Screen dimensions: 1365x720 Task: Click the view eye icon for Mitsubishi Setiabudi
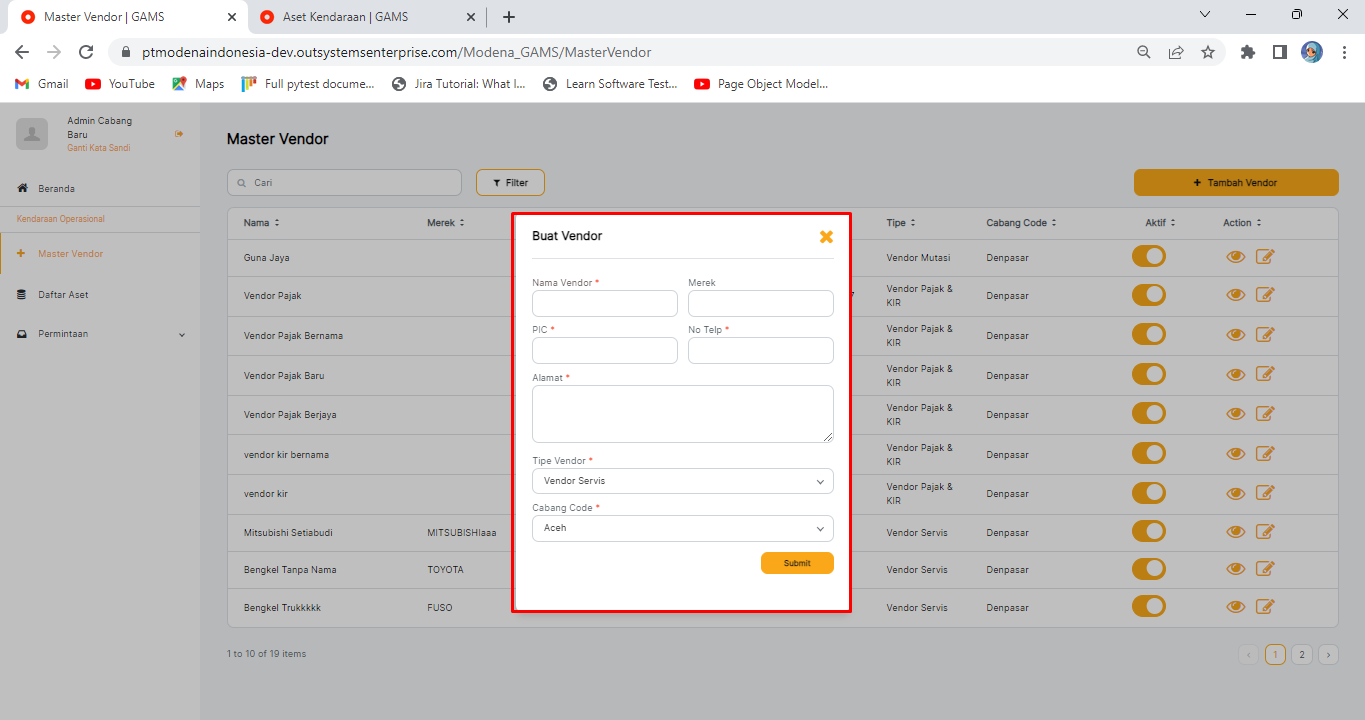[x=1235, y=532]
